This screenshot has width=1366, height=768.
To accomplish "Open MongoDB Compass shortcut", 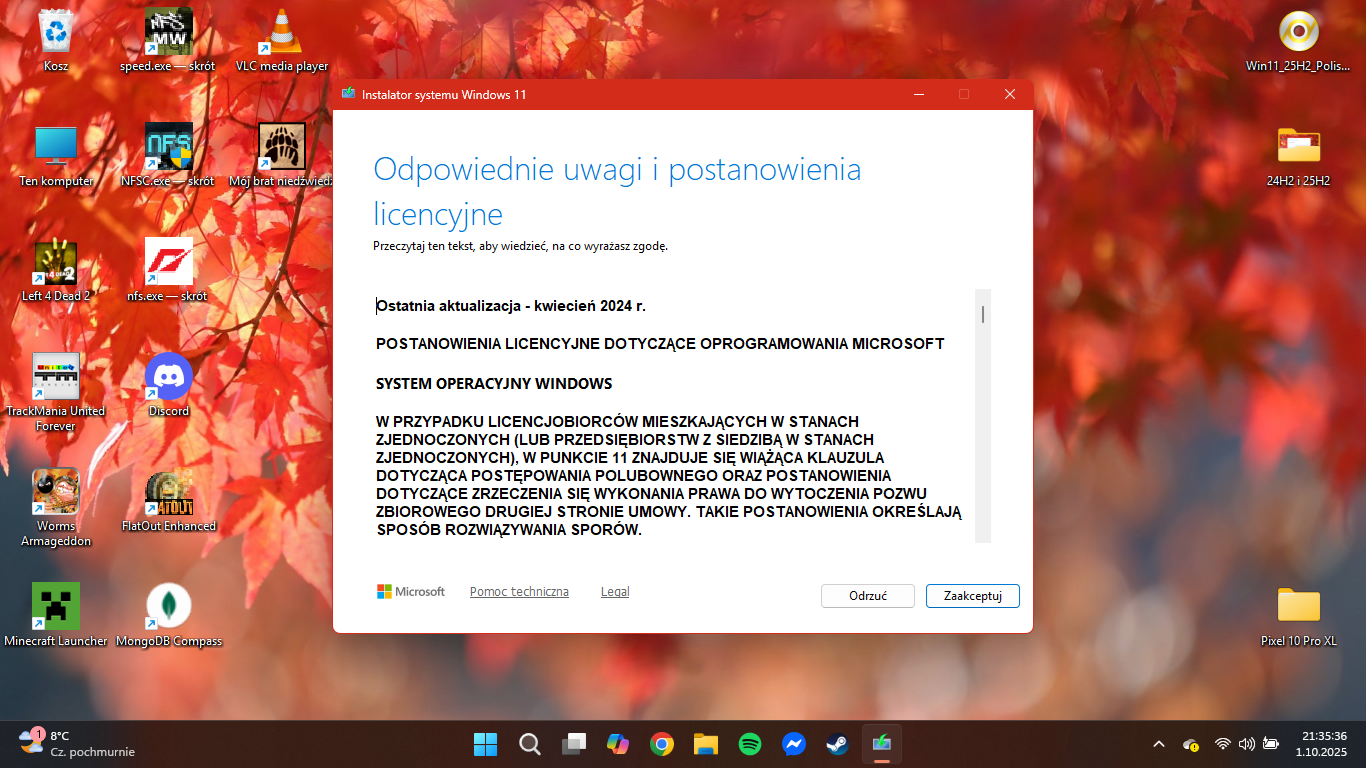I will point(169,607).
